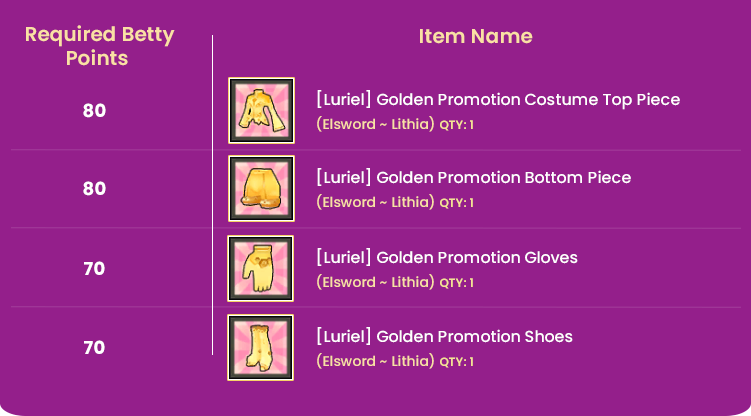
Task: Select the Golden Promotion Shoes name
Action: [444, 337]
